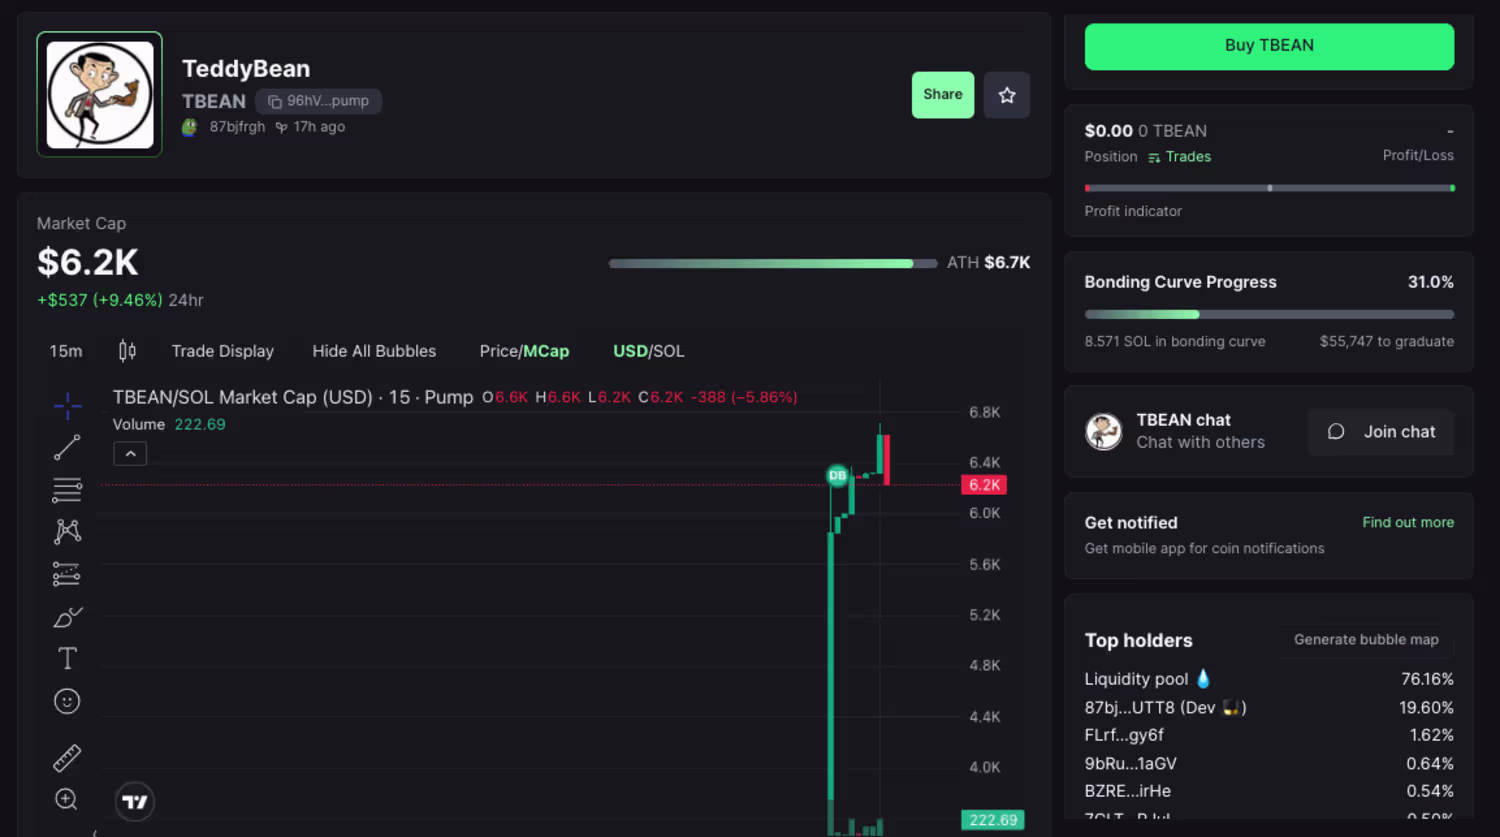Select the ruler measure tool
This screenshot has height=837, width=1500.
tap(67, 758)
